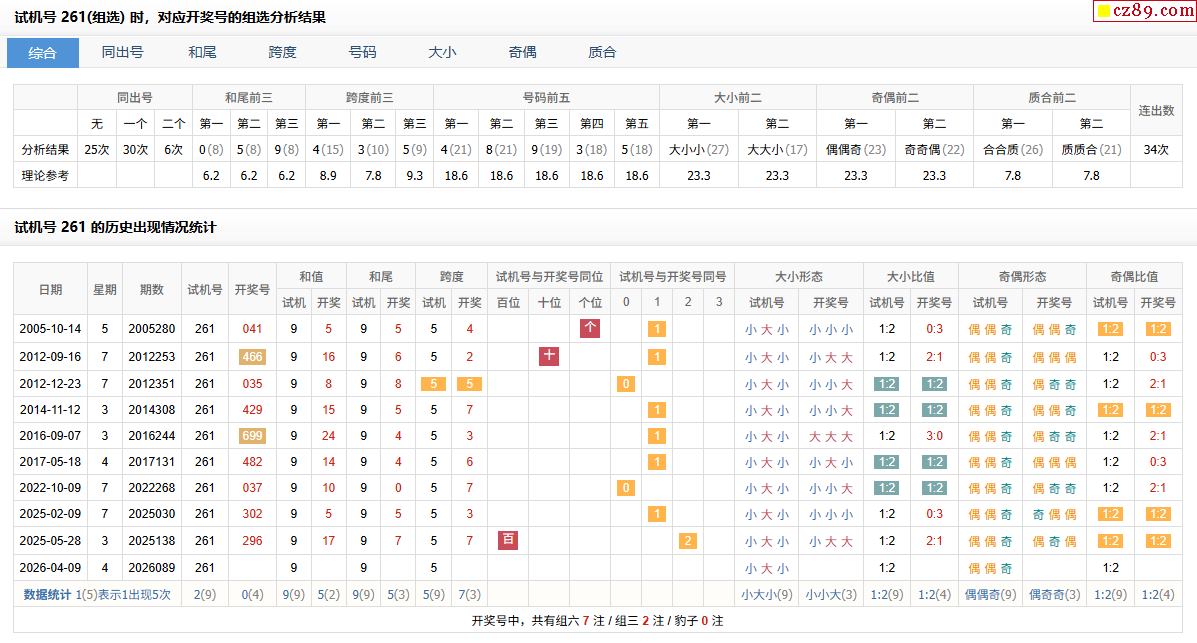Select the 质合 tab
Image resolution: width=1197 pixels, height=643 pixels.
click(x=602, y=53)
